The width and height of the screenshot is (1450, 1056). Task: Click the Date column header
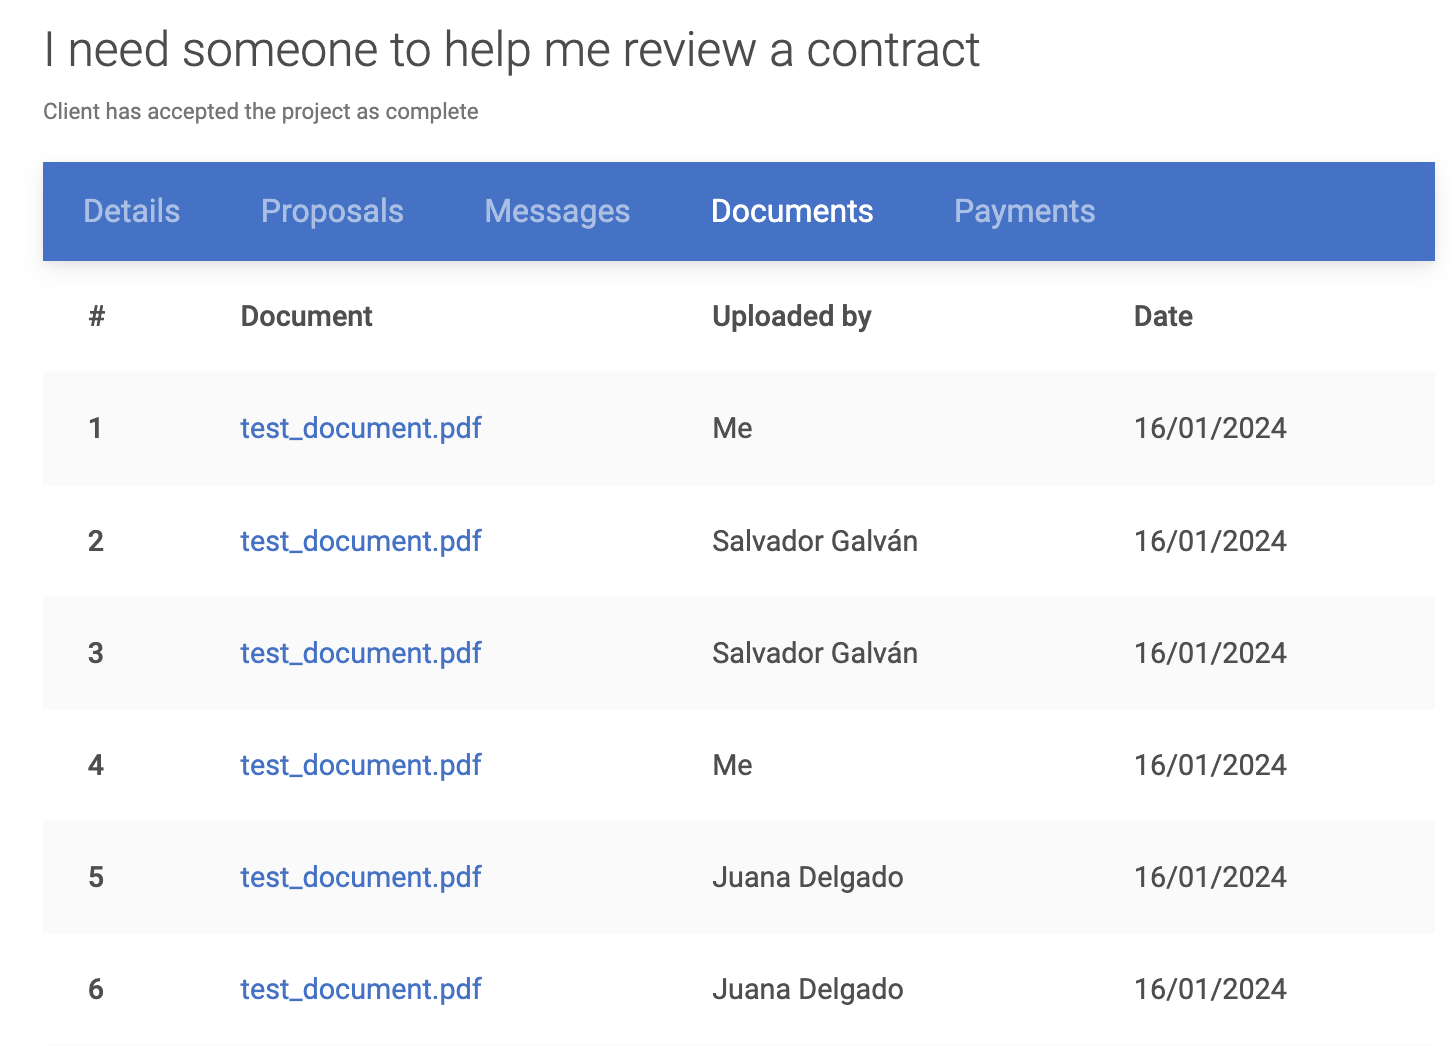click(1163, 316)
